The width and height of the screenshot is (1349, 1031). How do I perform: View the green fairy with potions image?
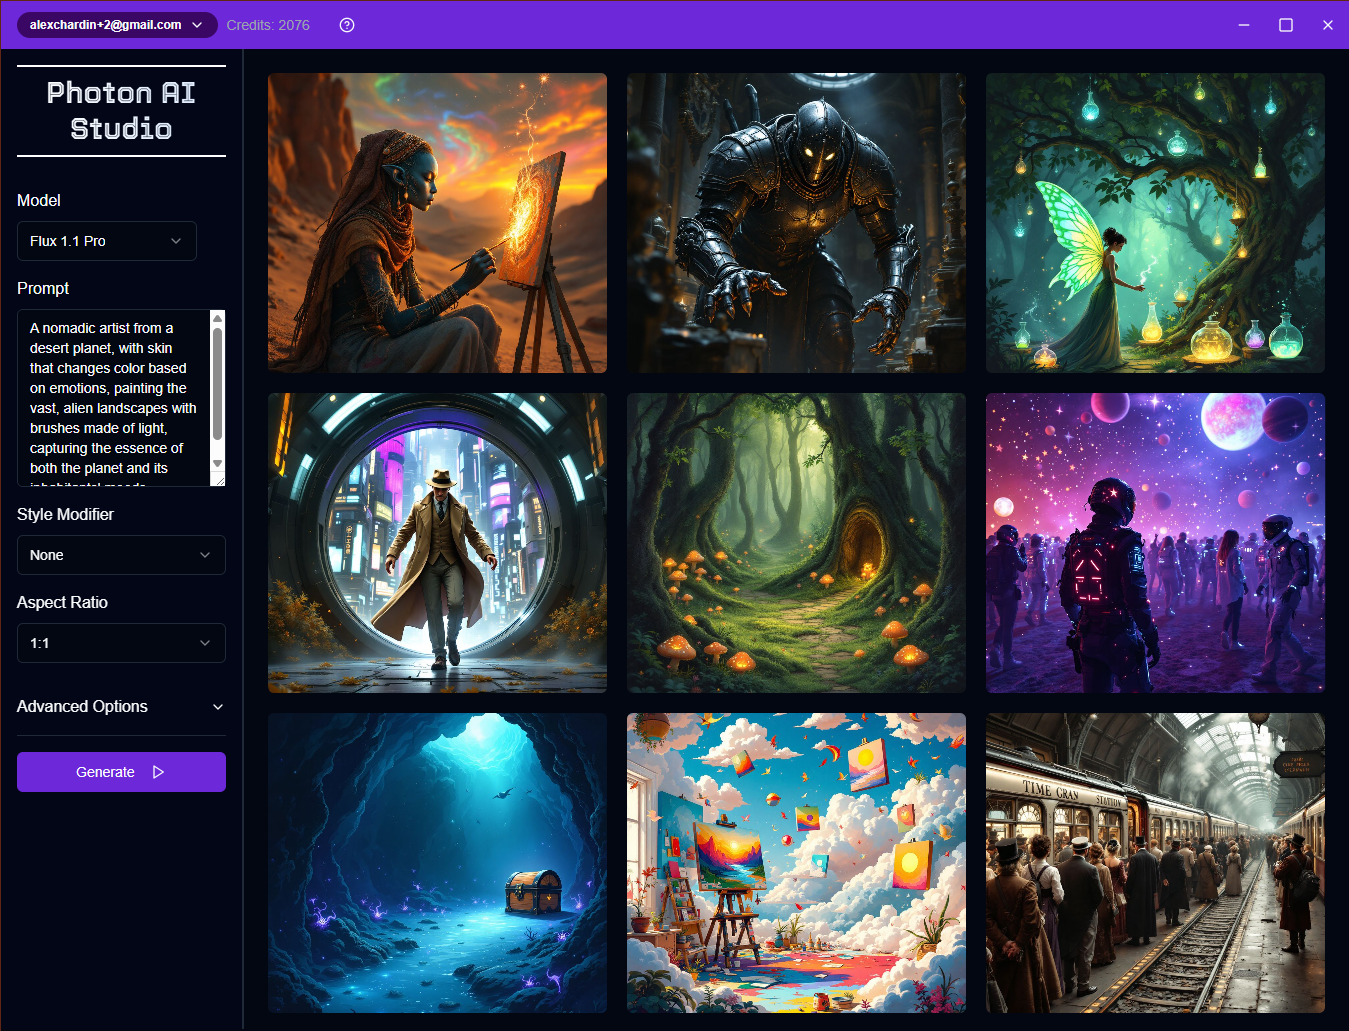click(x=1154, y=222)
